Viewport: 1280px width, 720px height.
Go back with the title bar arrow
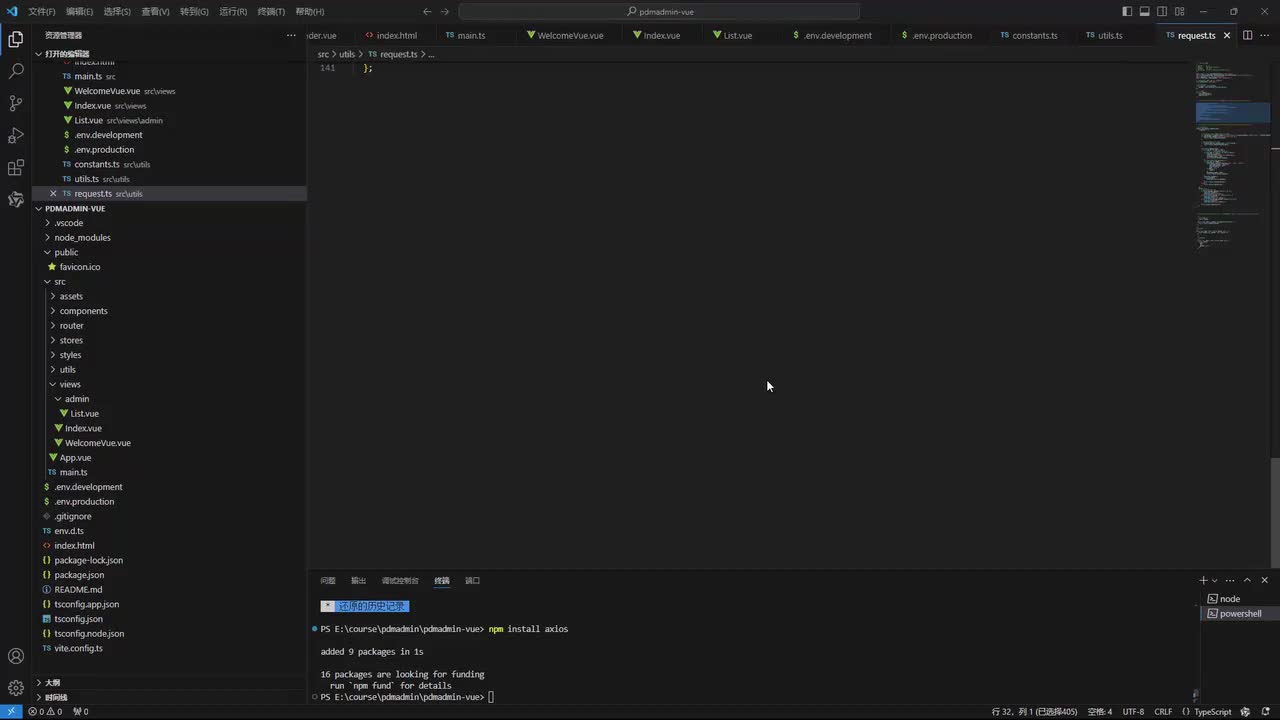(x=427, y=12)
